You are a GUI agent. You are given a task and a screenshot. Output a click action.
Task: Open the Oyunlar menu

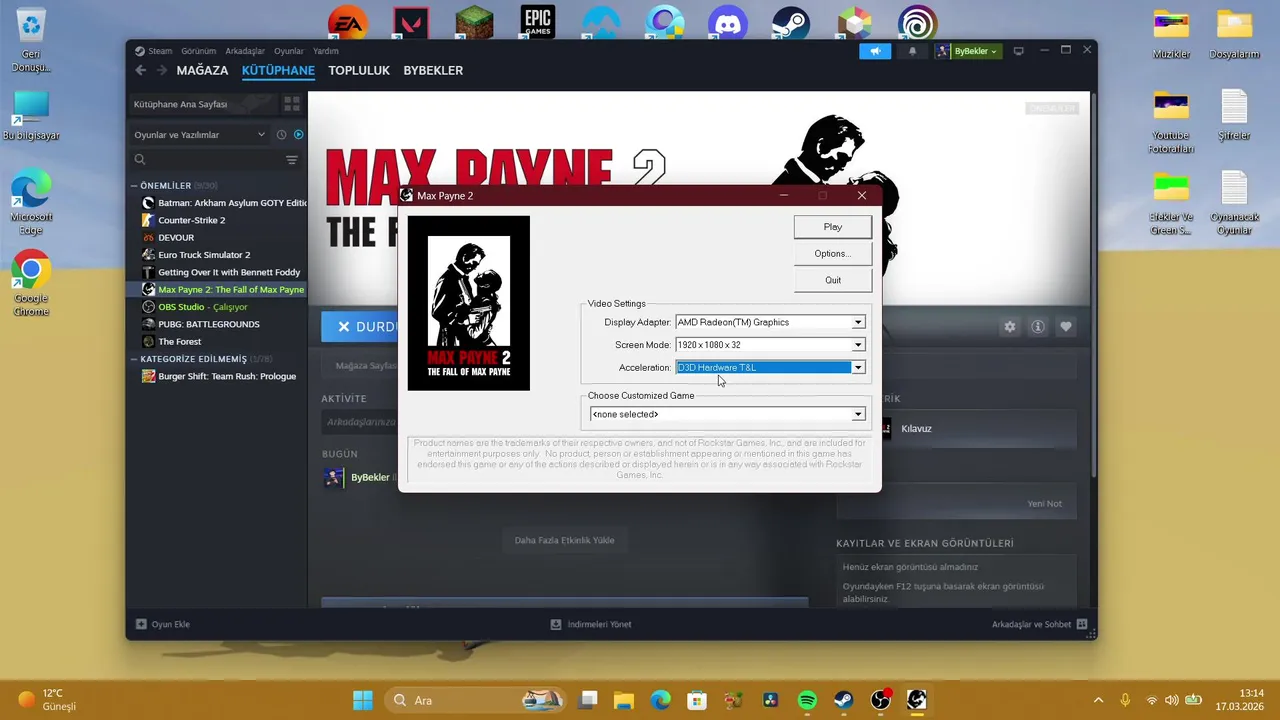point(289,51)
